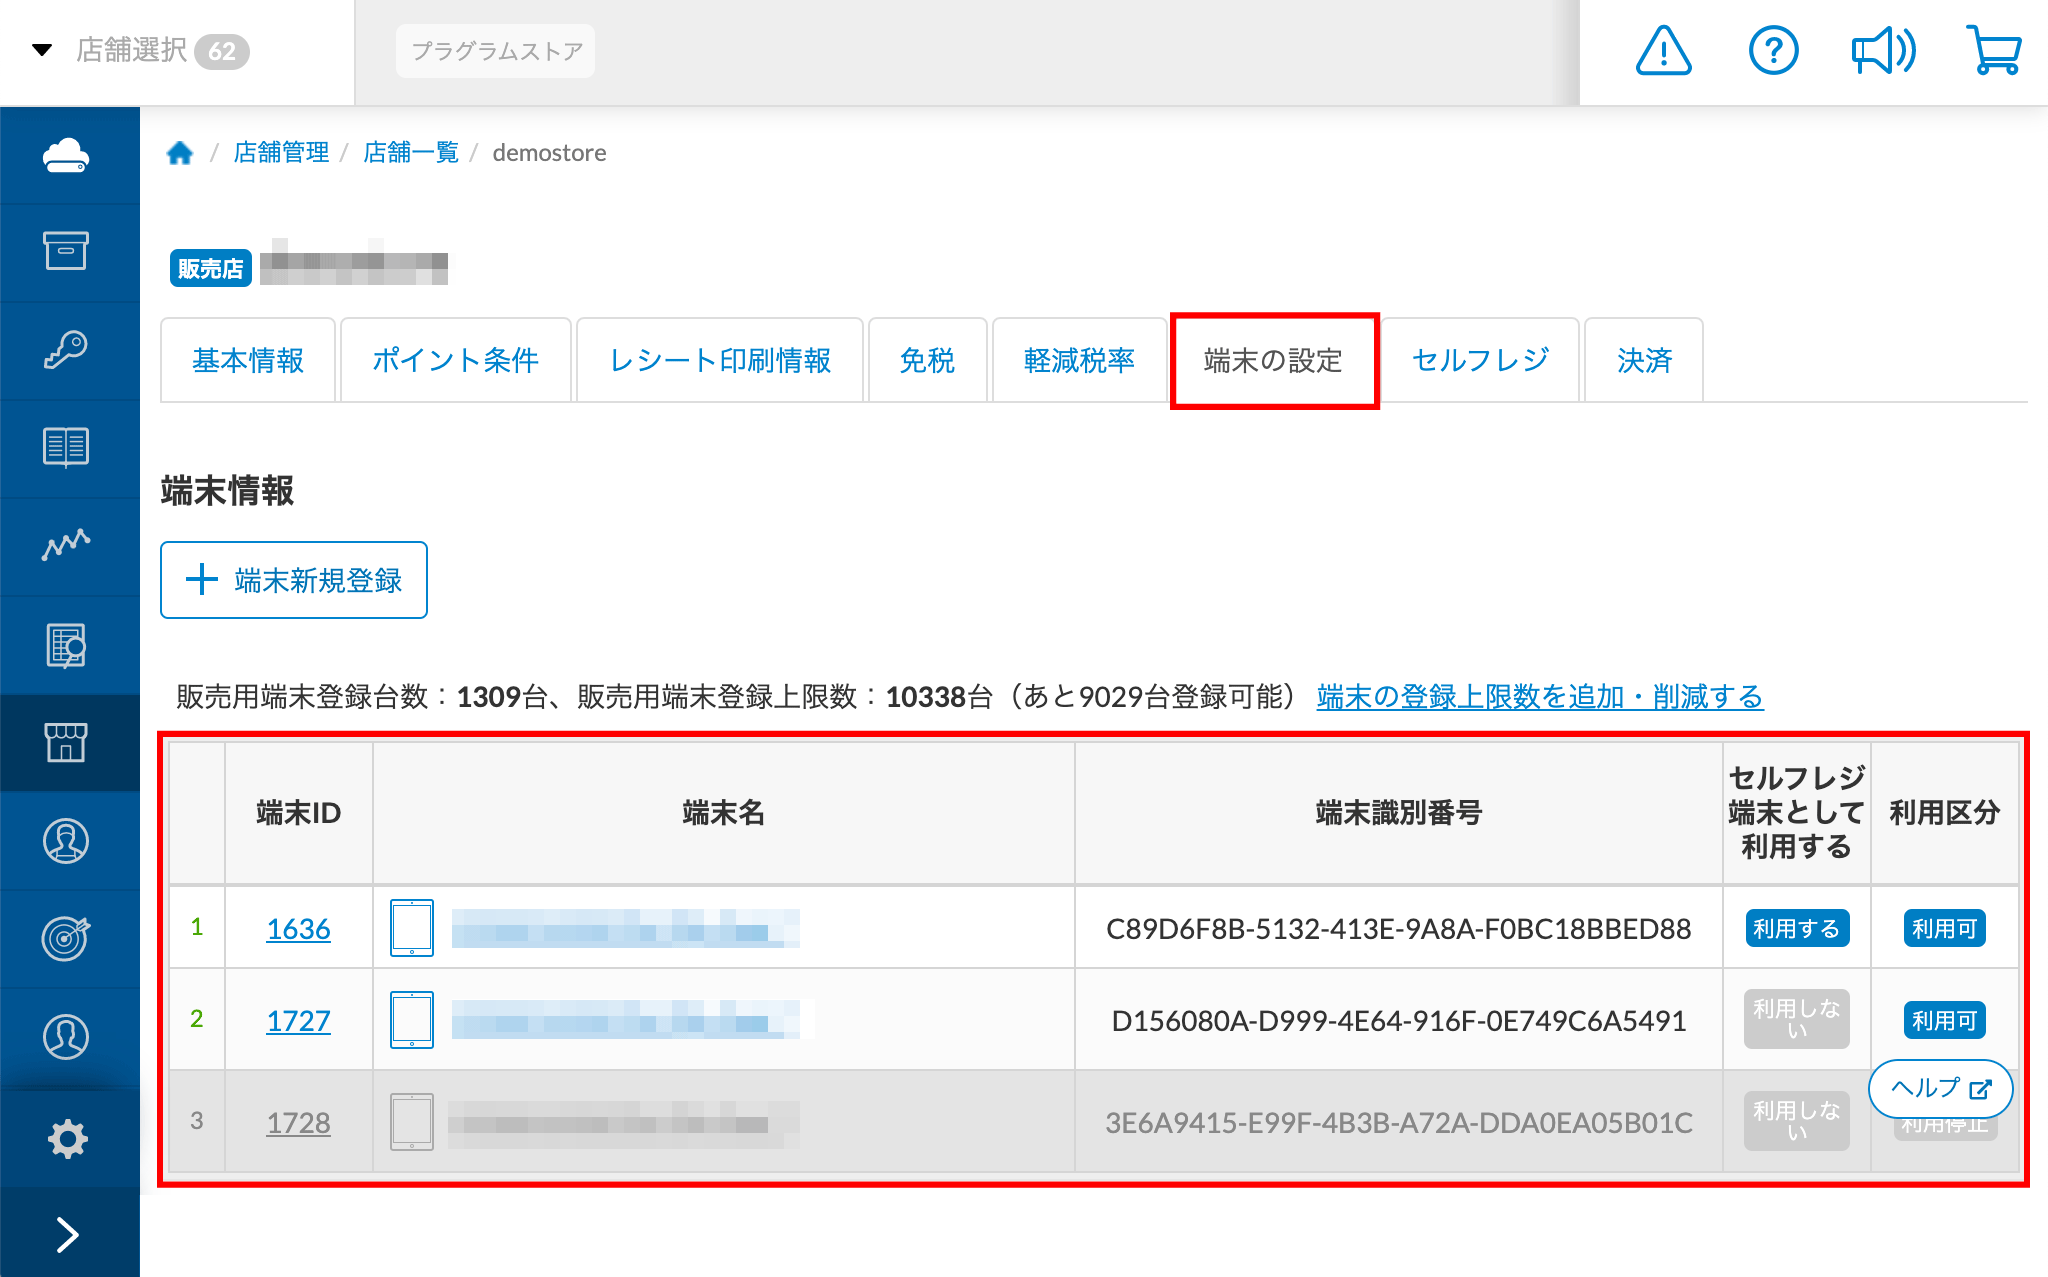Open the 基本情報 tab
The height and width of the screenshot is (1277, 2048).
[248, 360]
